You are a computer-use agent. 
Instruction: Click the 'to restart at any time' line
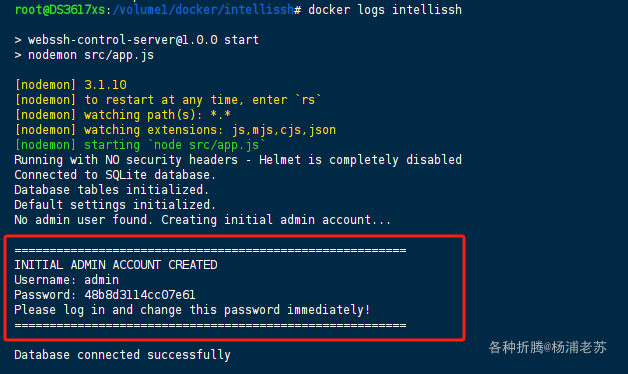168,100
